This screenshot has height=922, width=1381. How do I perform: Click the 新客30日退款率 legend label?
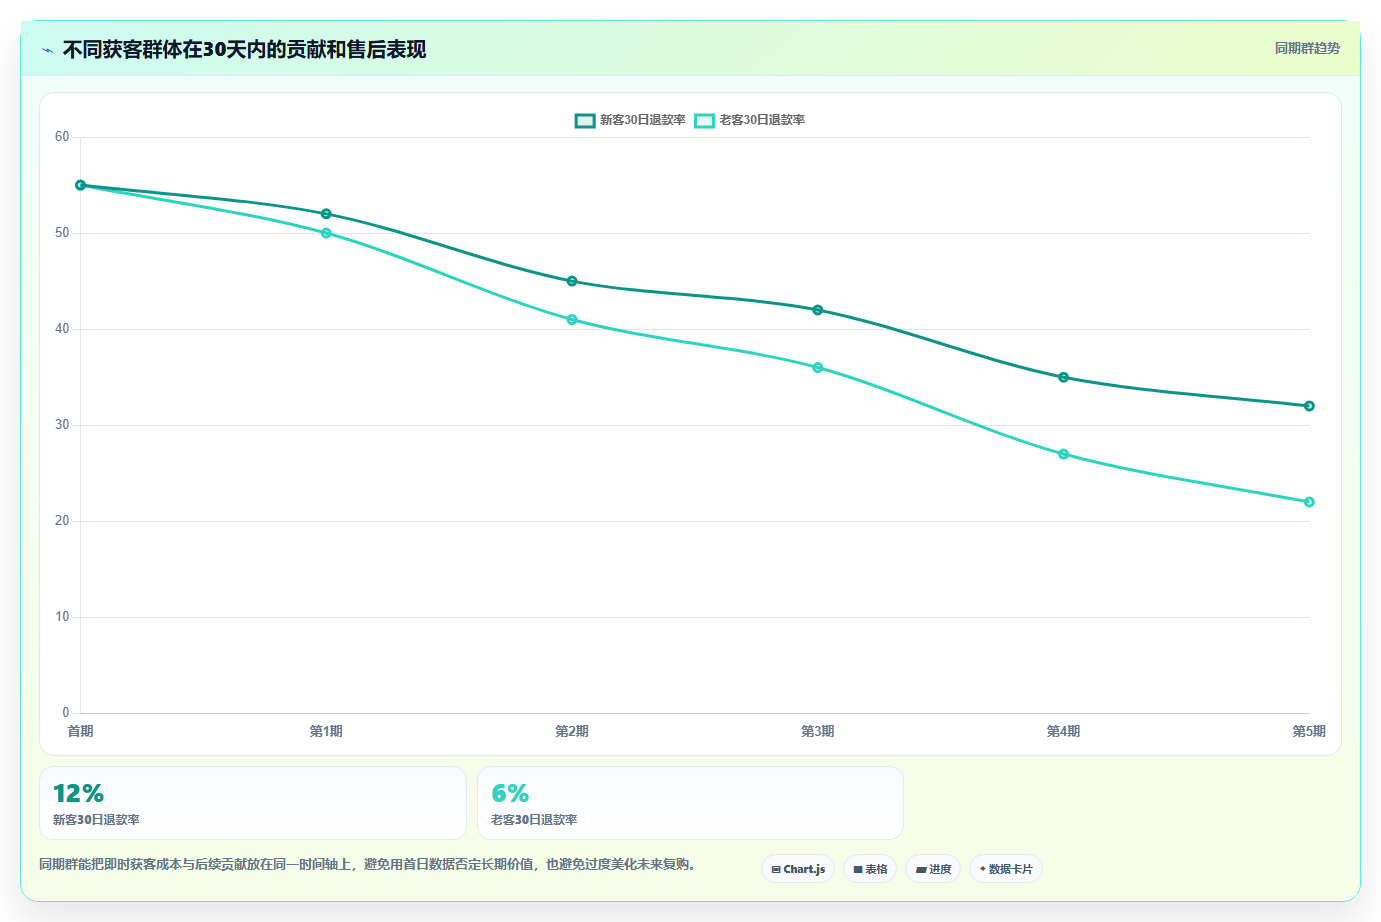(x=643, y=120)
